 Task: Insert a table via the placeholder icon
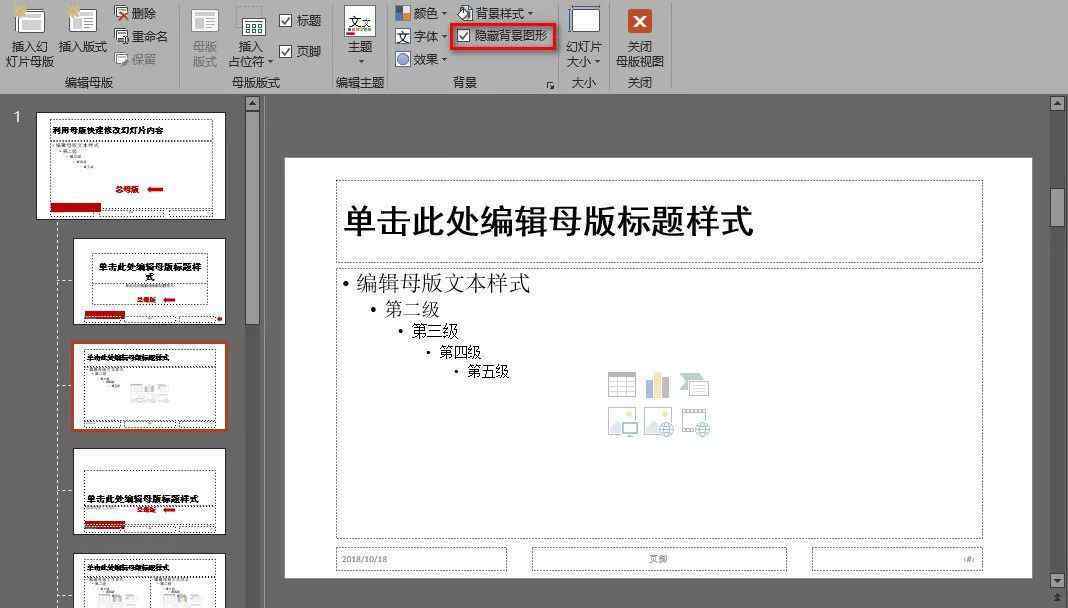621,385
